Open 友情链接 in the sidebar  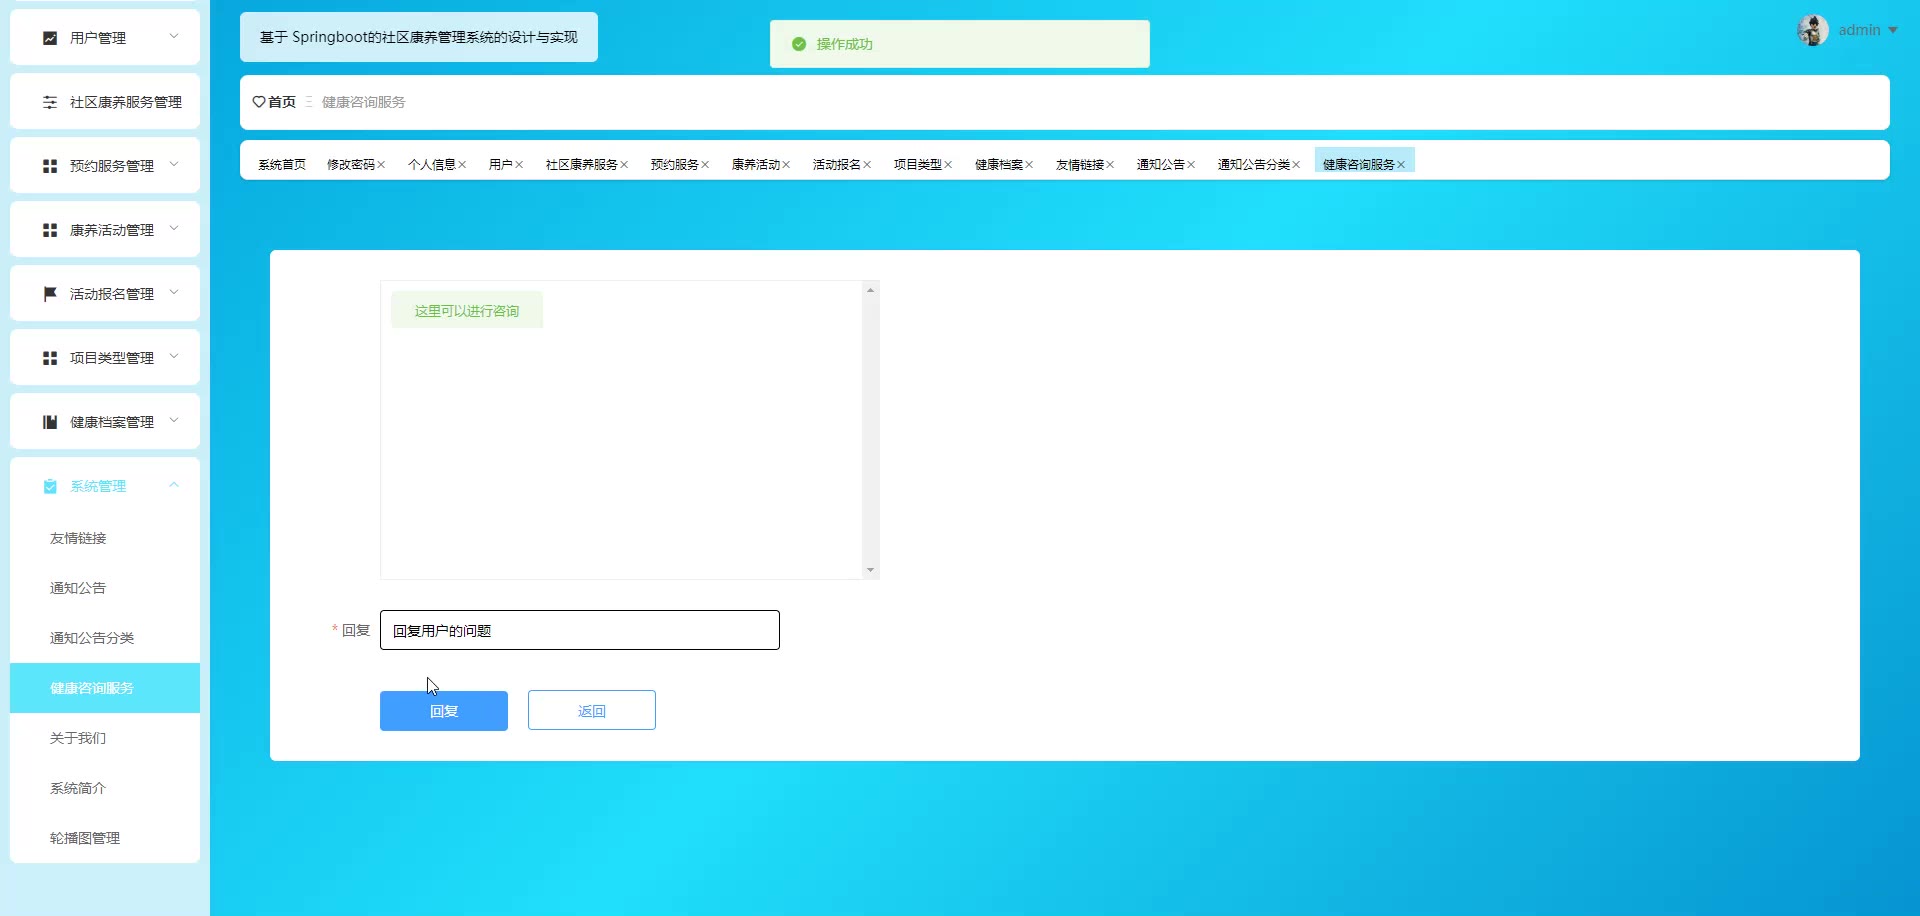click(105, 538)
